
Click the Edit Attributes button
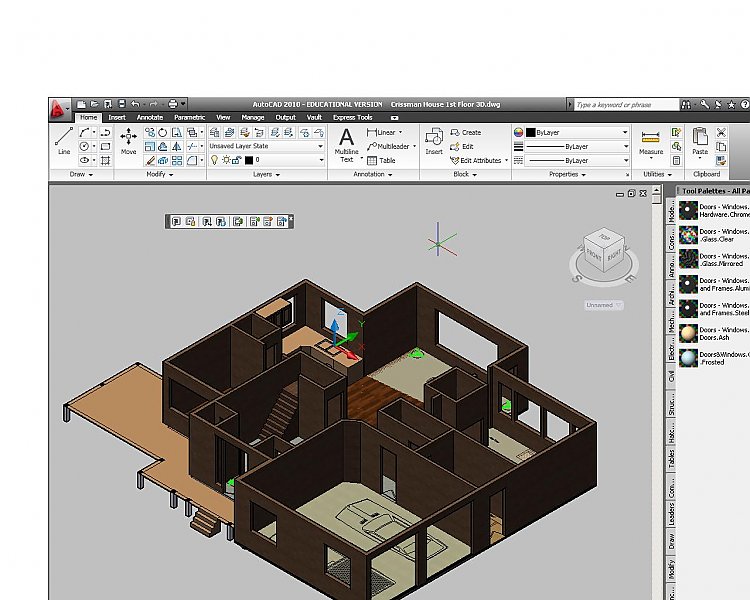(480, 160)
